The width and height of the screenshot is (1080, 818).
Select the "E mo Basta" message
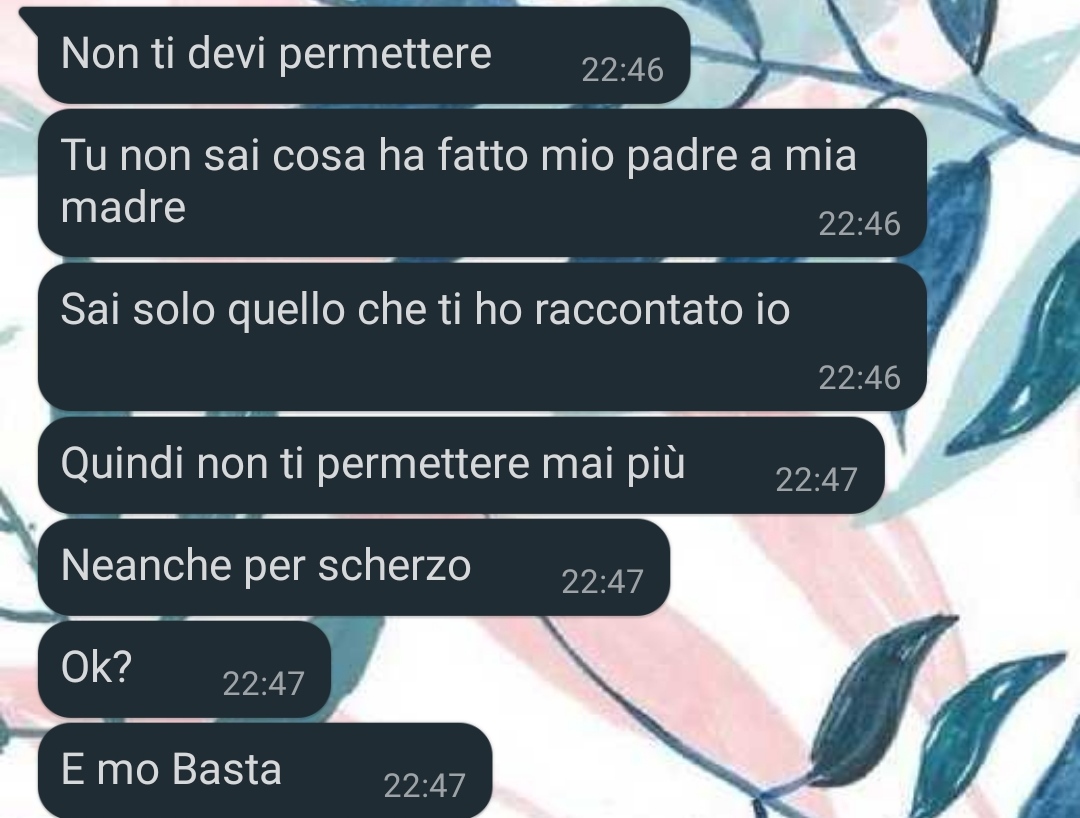click(x=264, y=770)
